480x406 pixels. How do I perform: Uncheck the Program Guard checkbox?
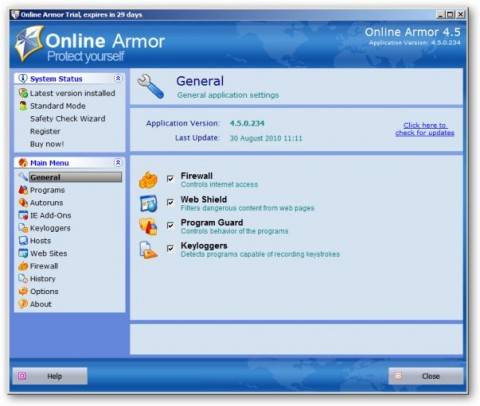170,225
